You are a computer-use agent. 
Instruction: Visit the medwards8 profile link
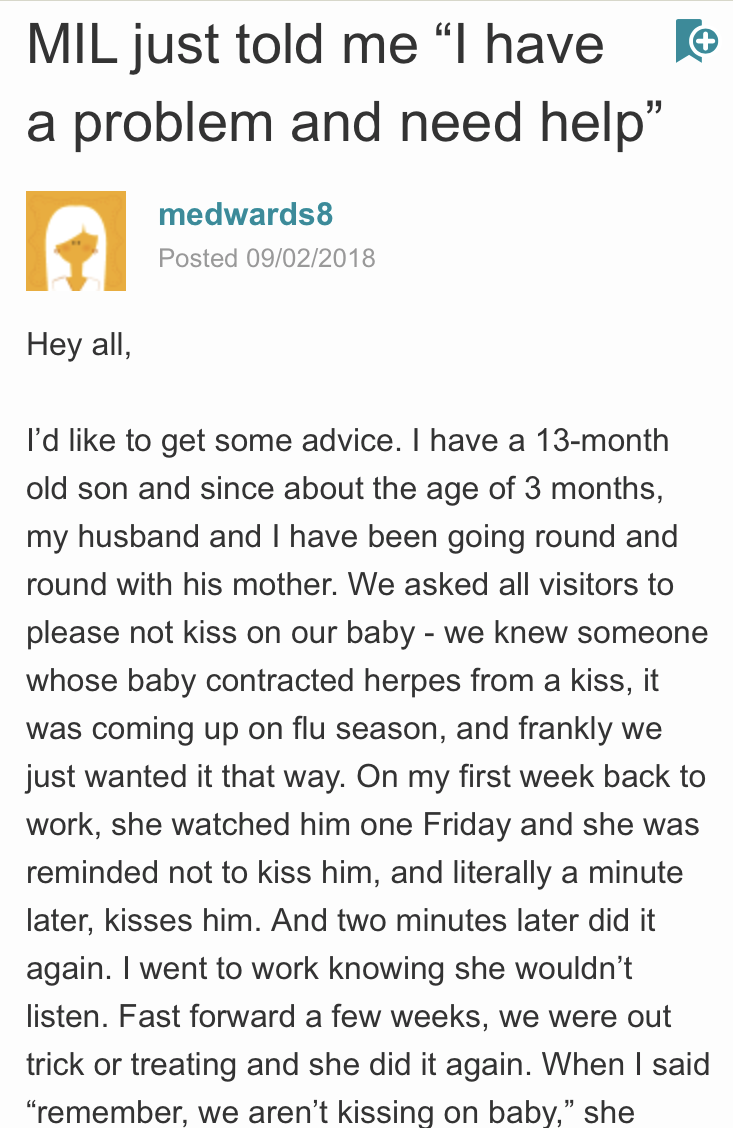point(245,214)
